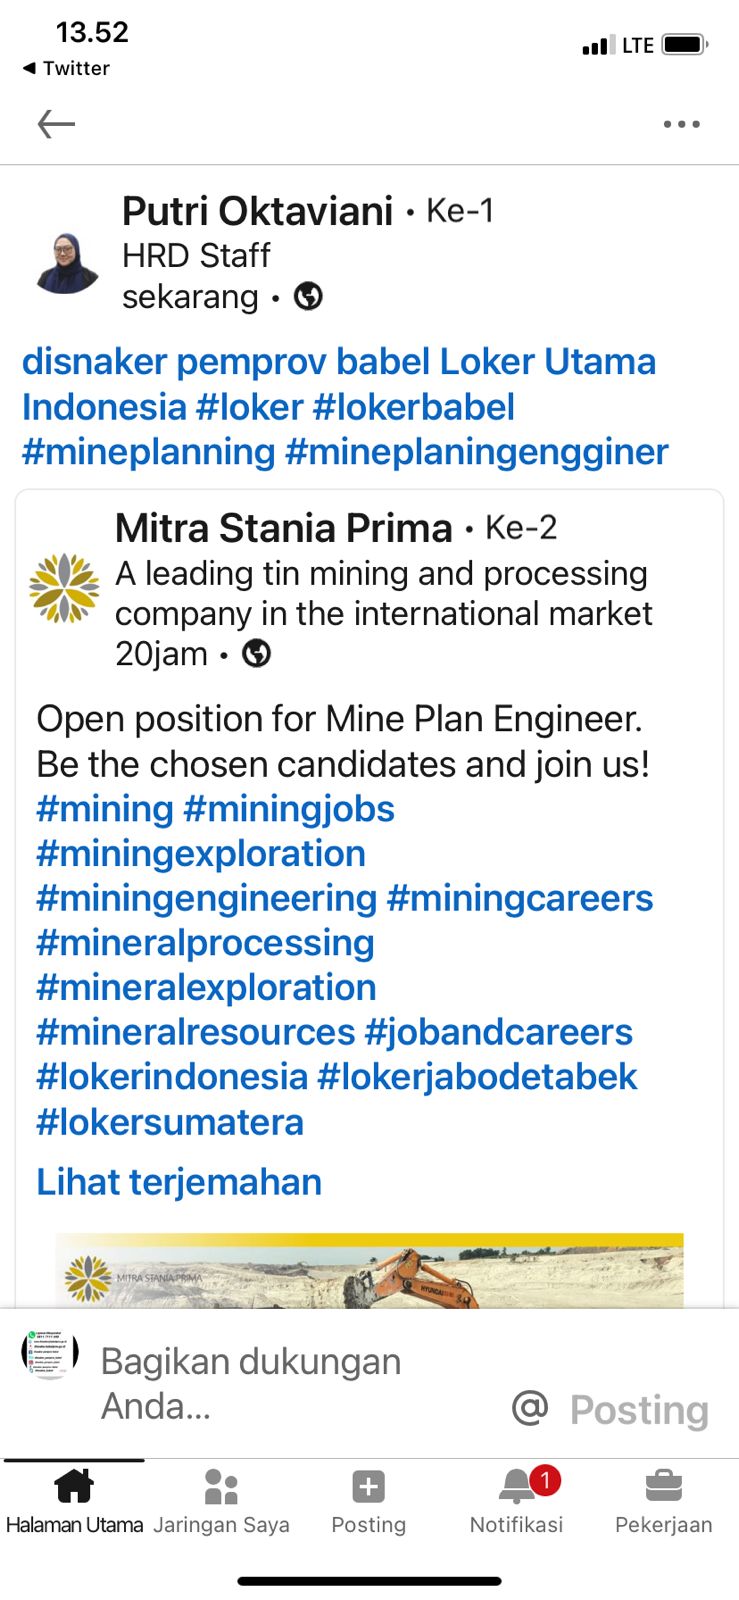Open the #lokerbabel hashtag
Viewport: 739px width, 1600px height.
click(413, 407)
